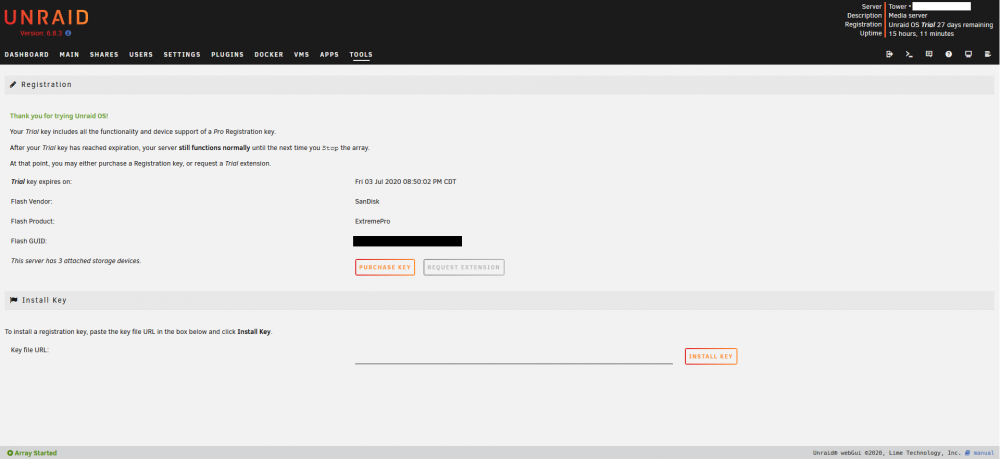
Task: Click the Purchase Key button
Action: [x=385, y=267]
